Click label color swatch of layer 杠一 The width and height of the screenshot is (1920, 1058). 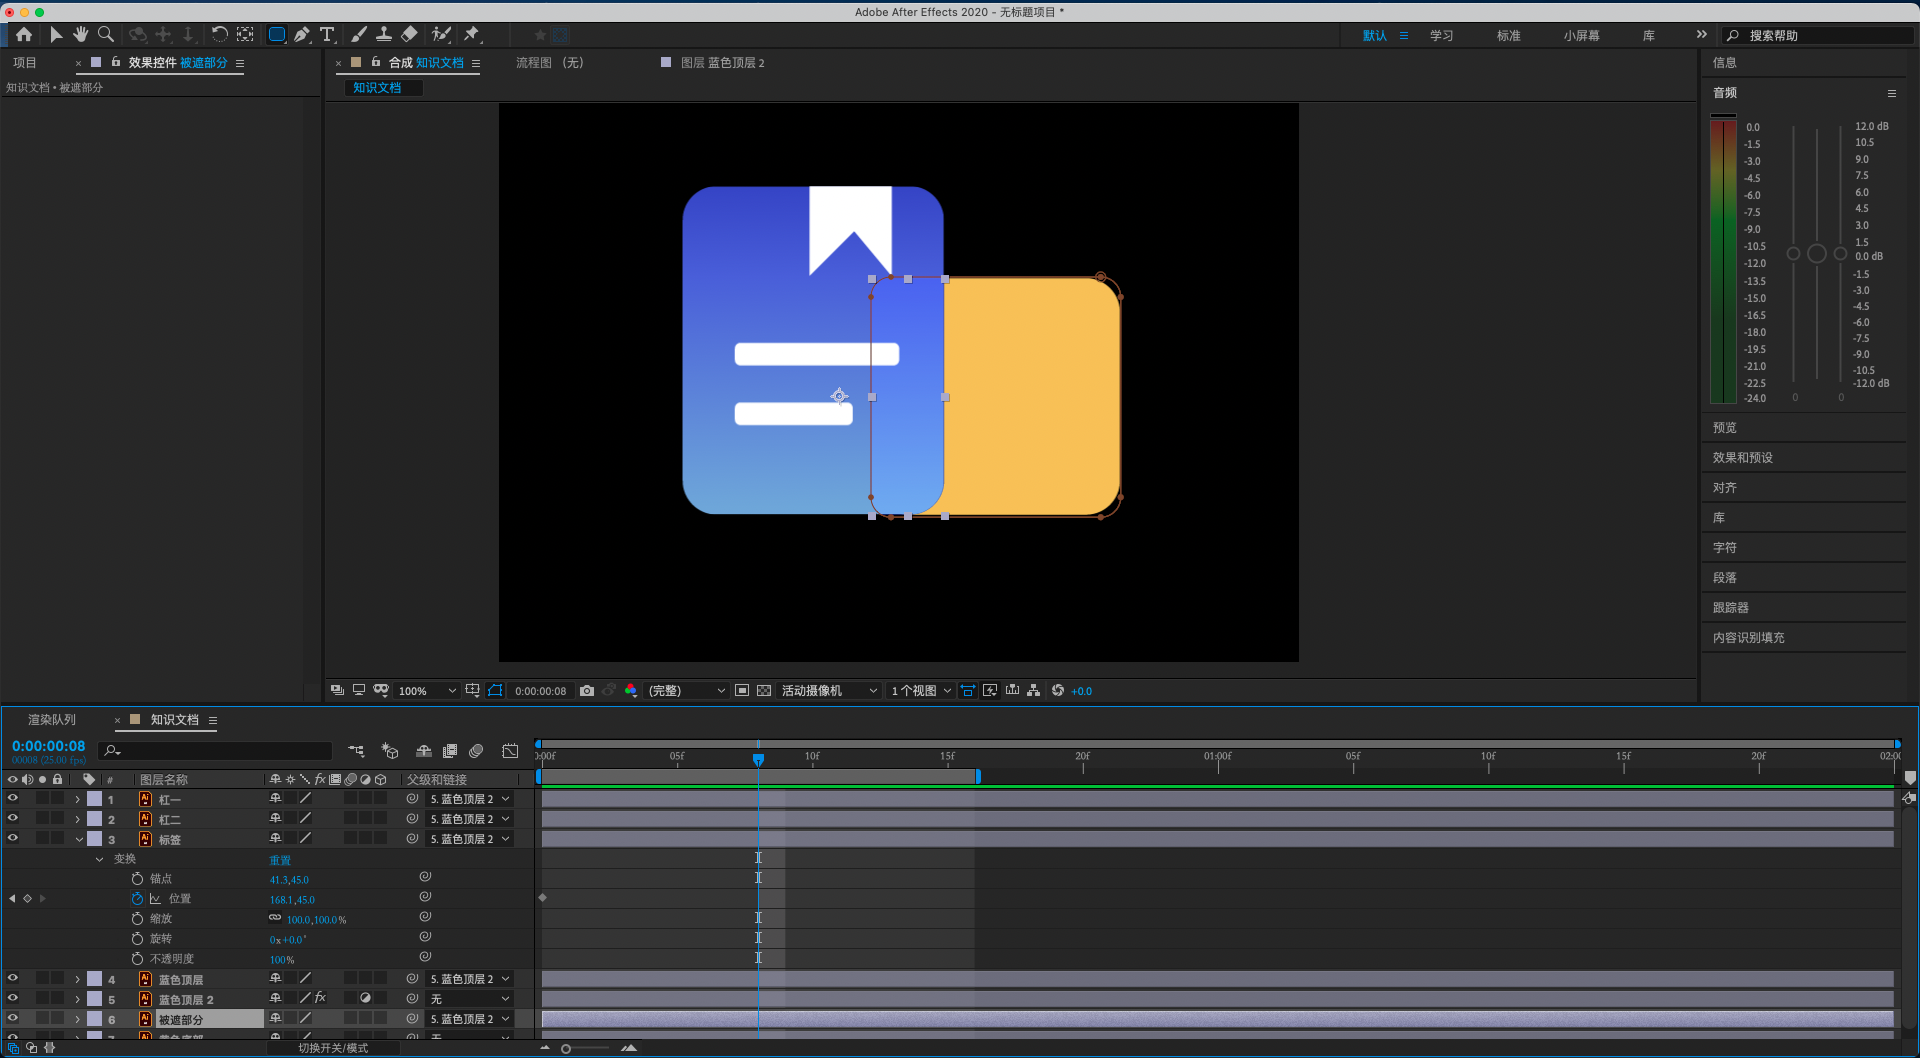click(95, 799)
